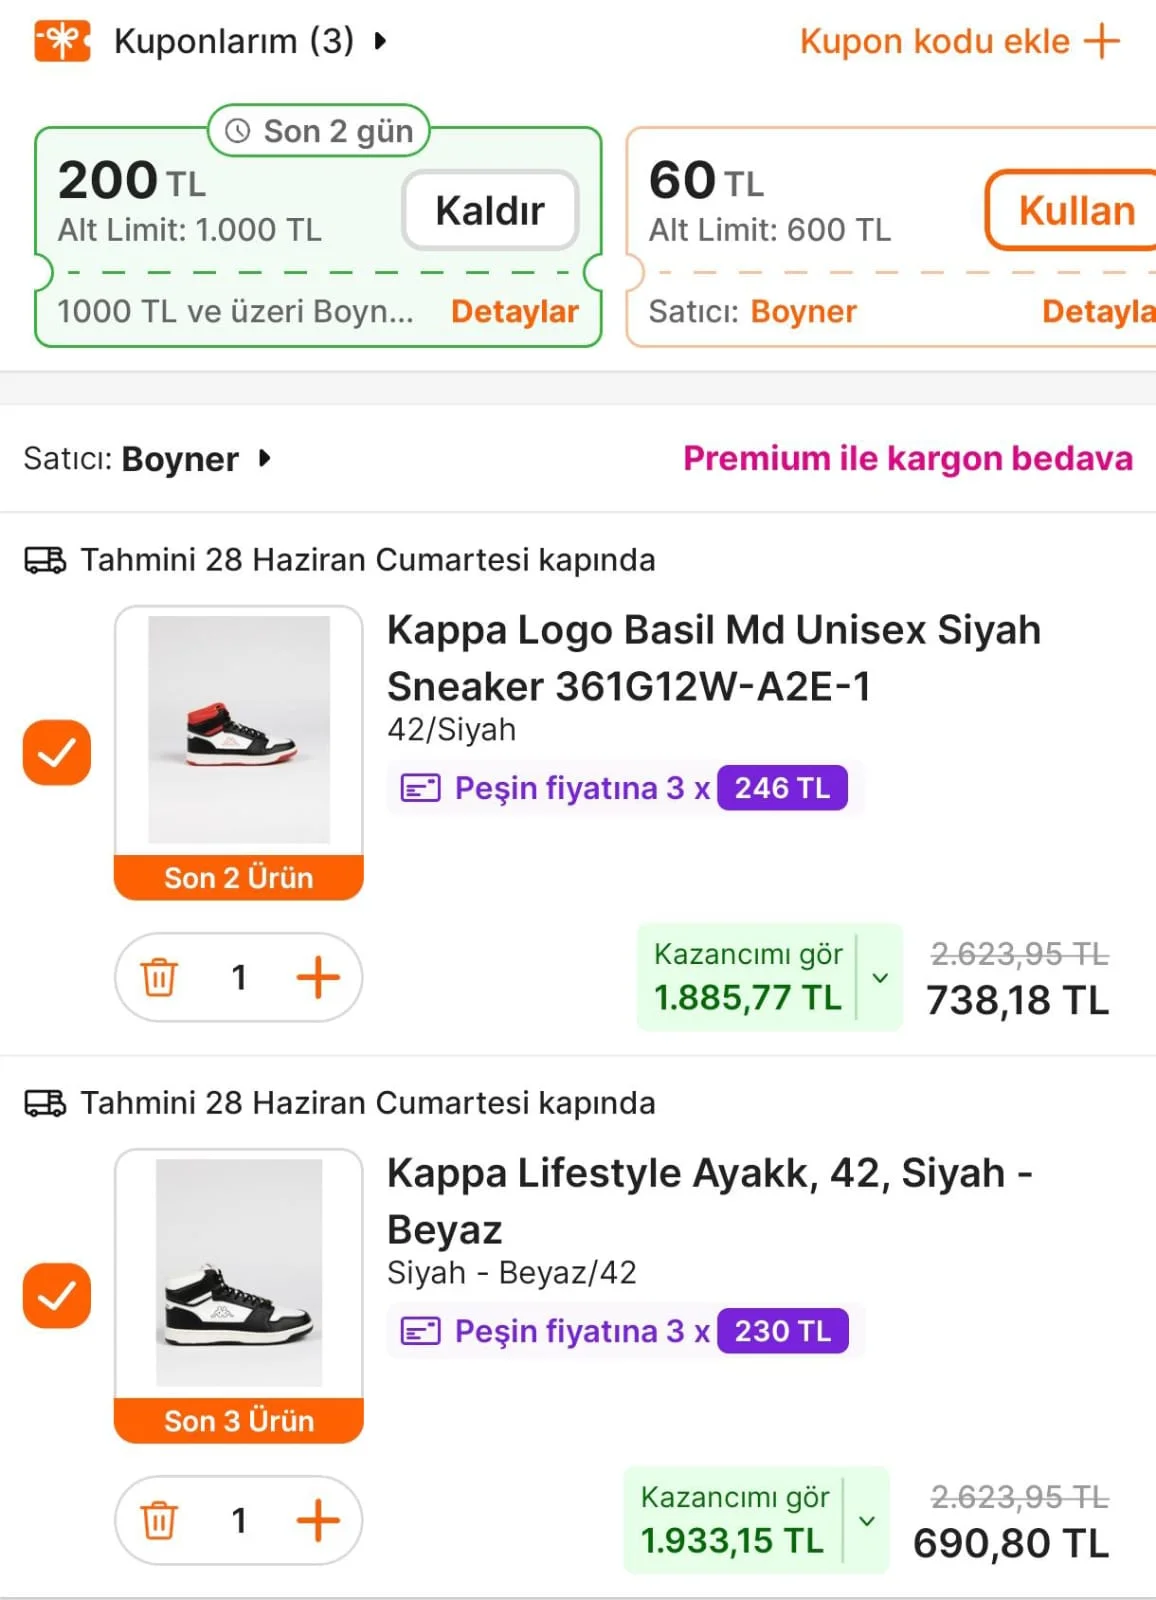Tap the Premium ile kargon bedava link
Viewport: 1156px width, 1600px height.
click(x=907, y=458)
